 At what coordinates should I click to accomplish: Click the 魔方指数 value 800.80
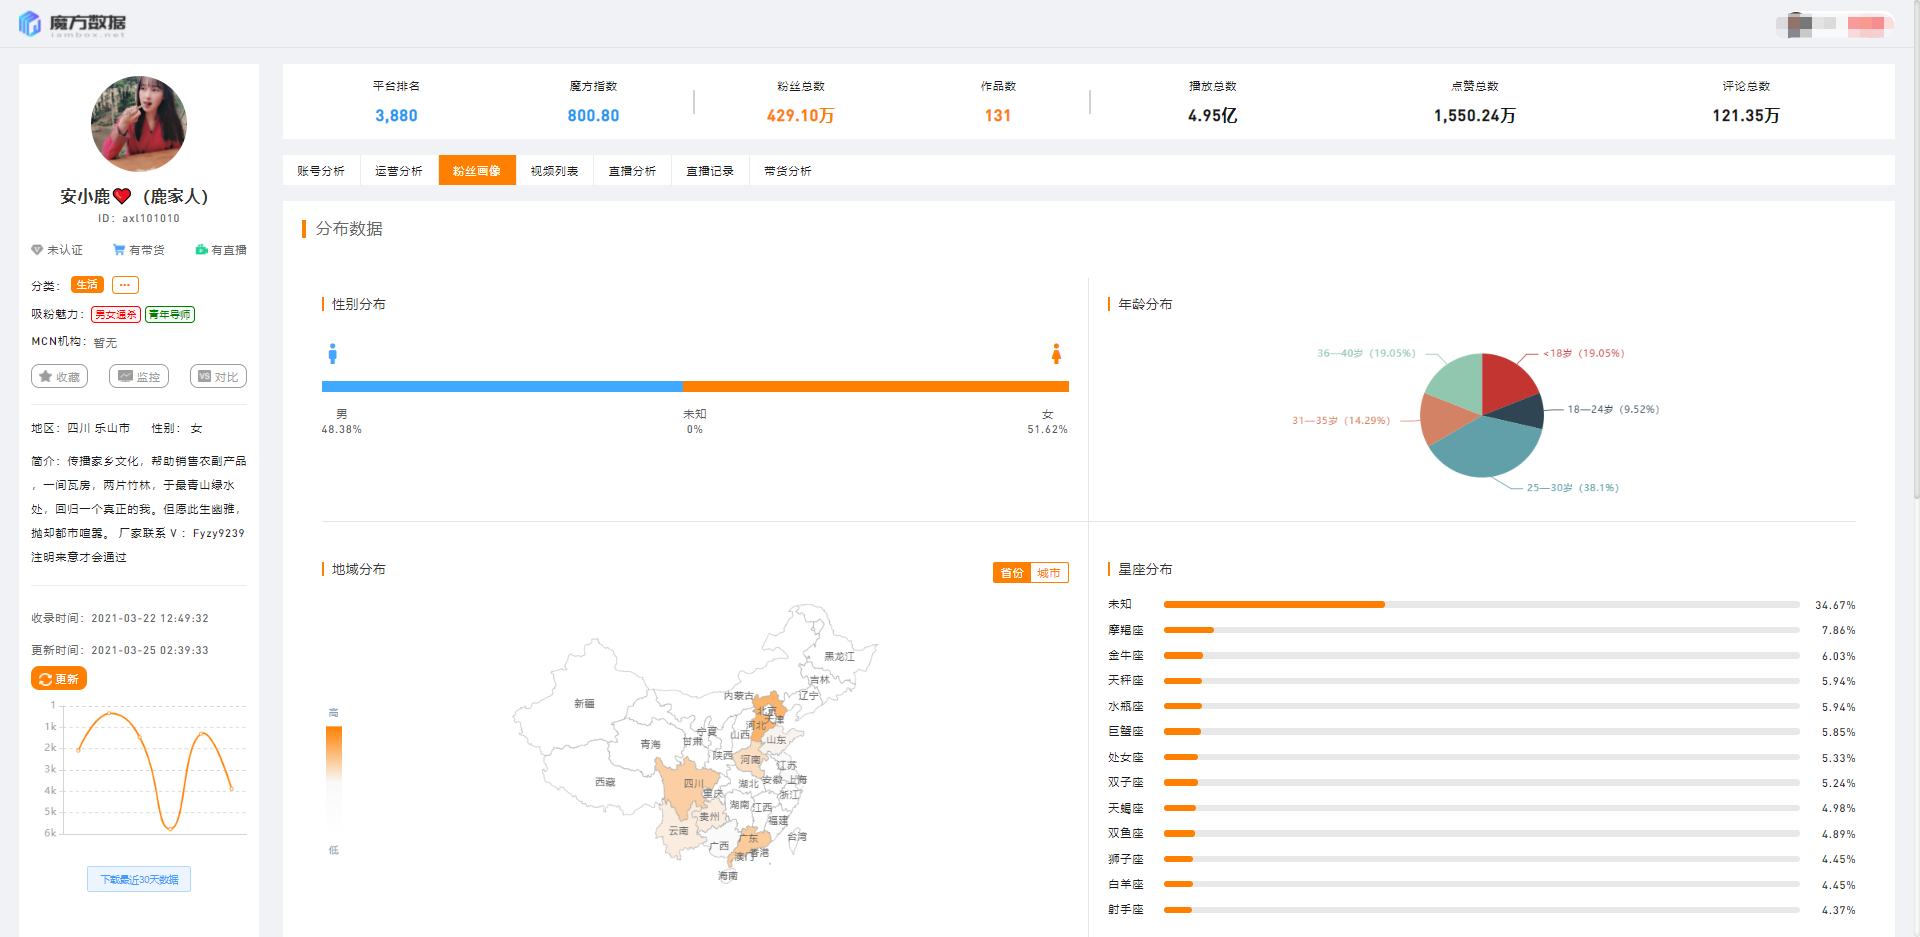593,116
